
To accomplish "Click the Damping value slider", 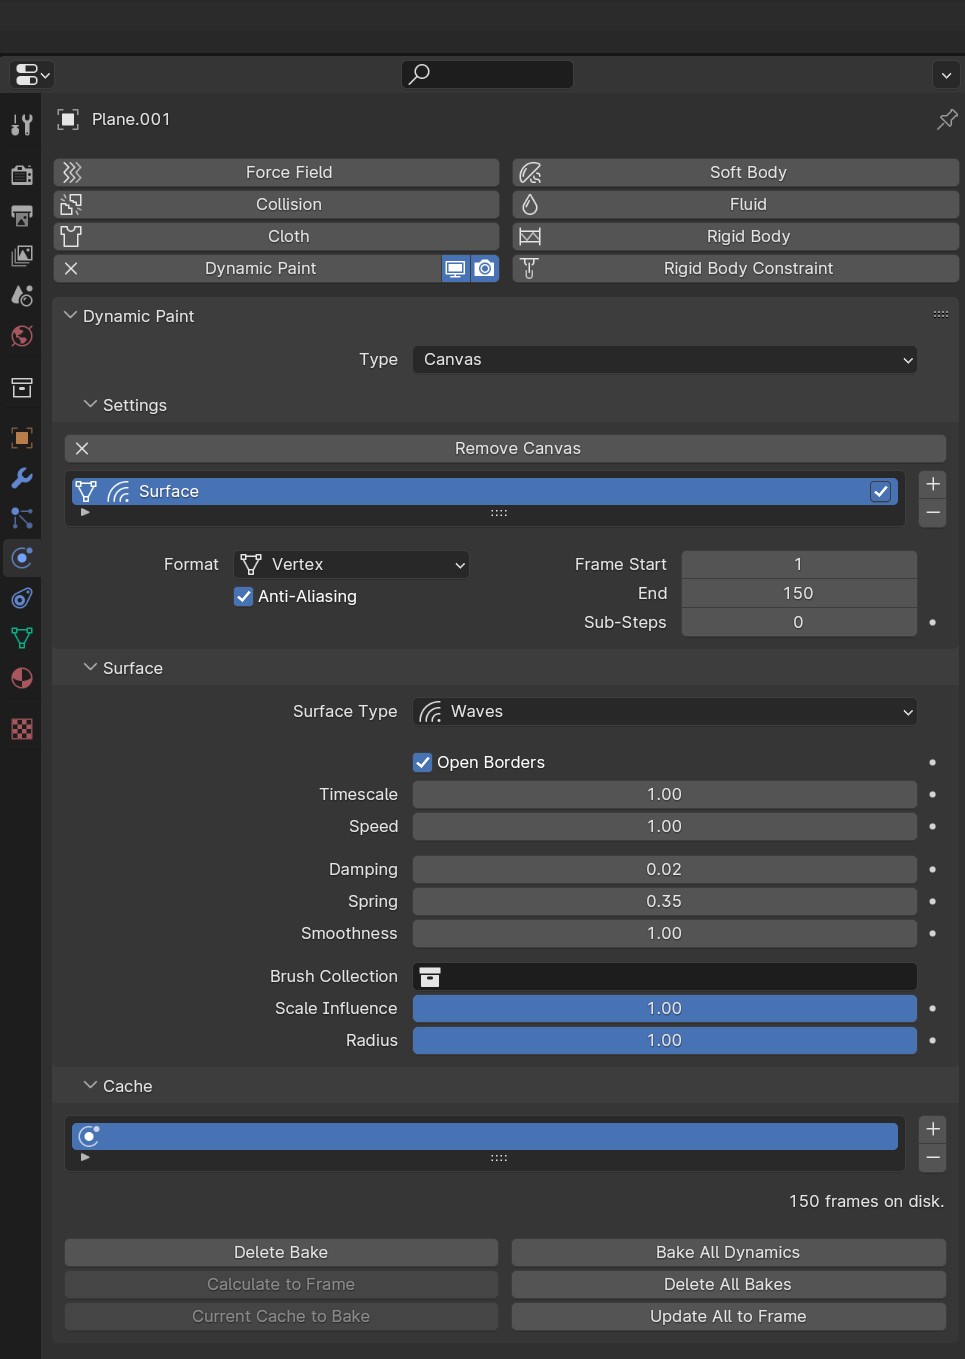I will click(665, 870).
